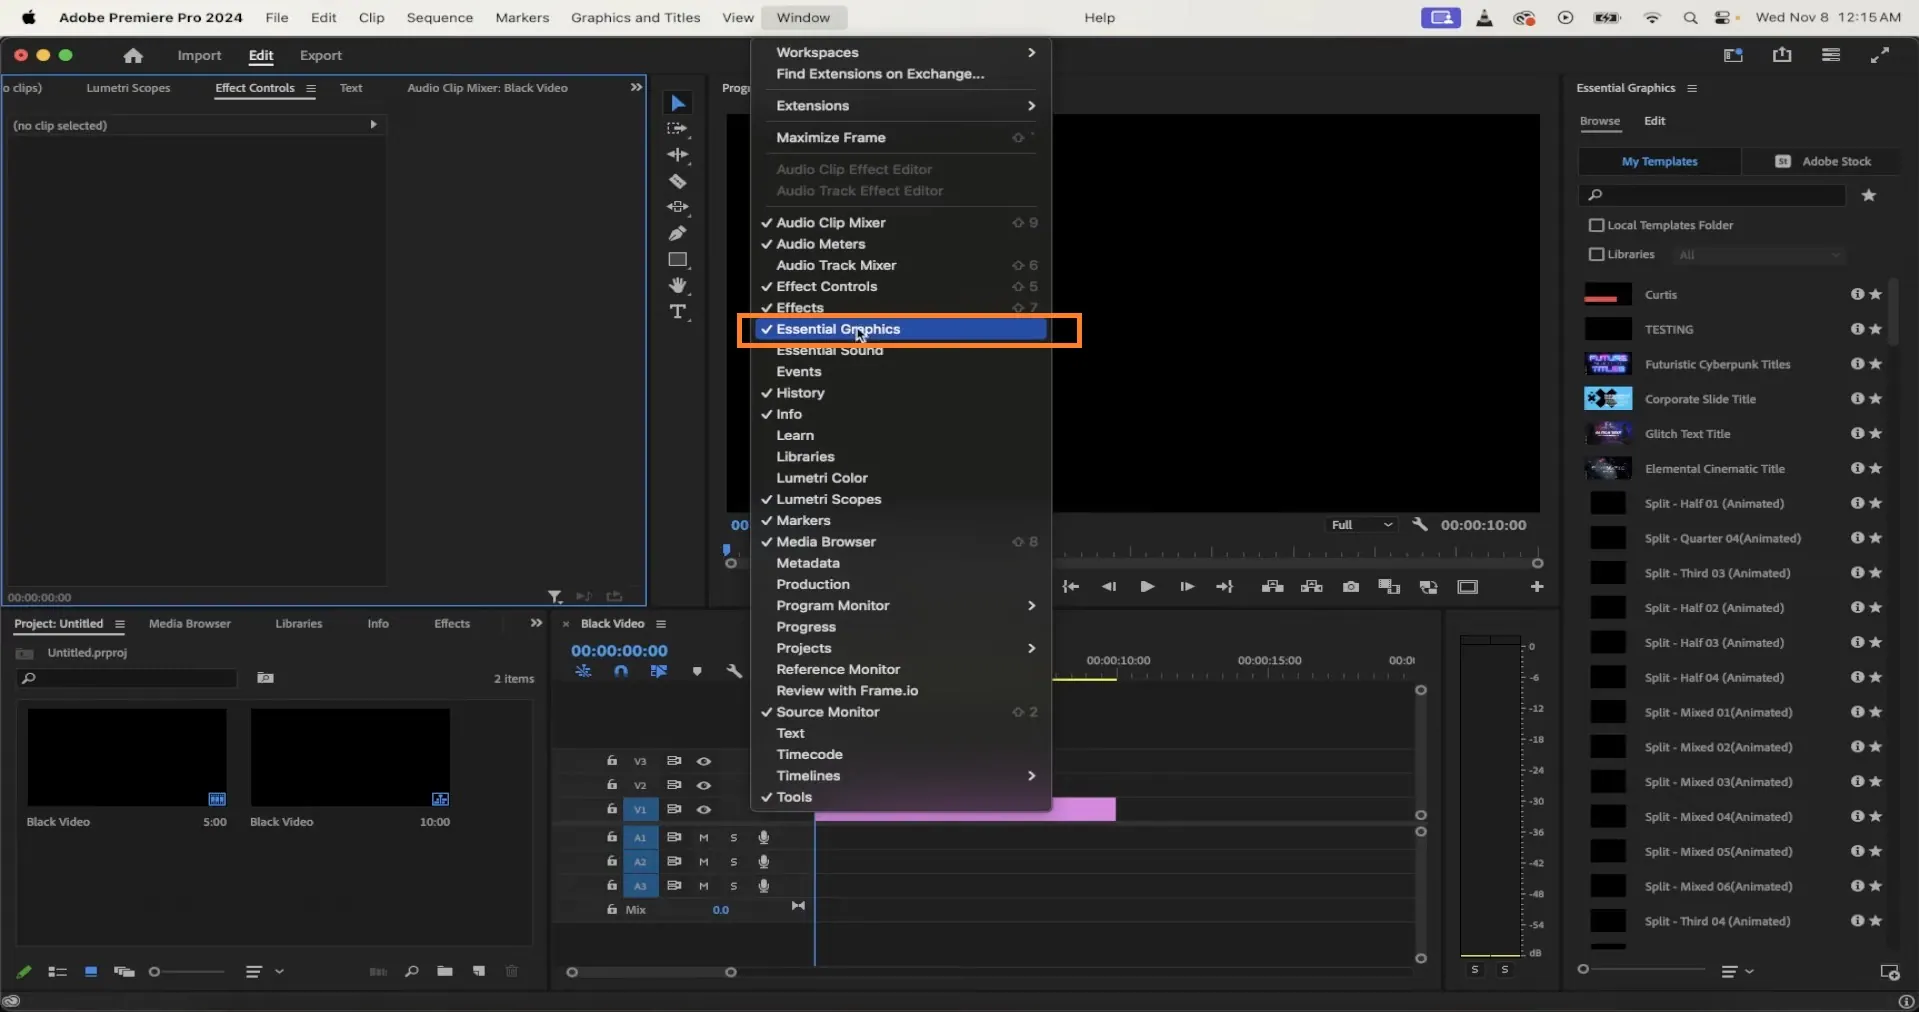Screen dimensions: 1919x1012
Task: Add a marker in the timeline
Action: (x=697, y=671)
